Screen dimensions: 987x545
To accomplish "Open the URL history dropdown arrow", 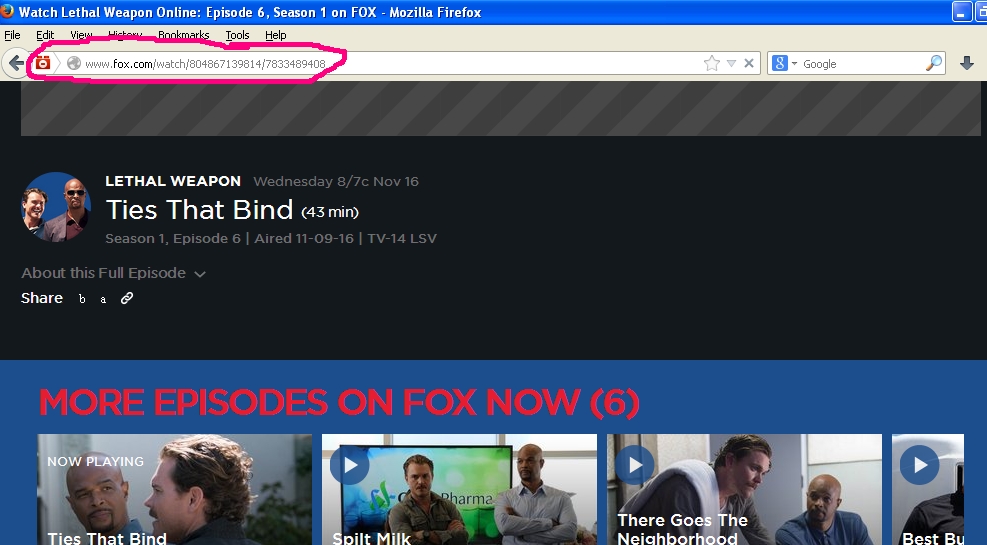I will (x=731, y=64).
